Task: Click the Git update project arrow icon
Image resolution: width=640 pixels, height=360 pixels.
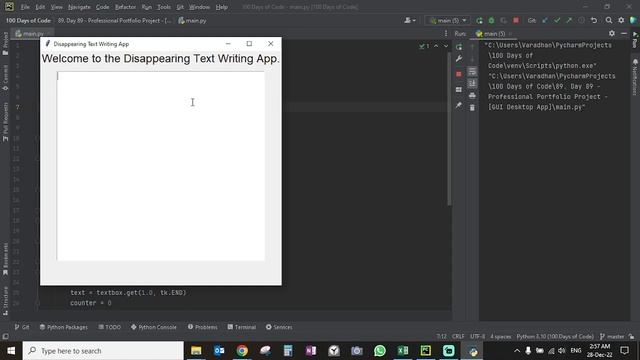Action: pyautogui.click(x=545, y=20)
